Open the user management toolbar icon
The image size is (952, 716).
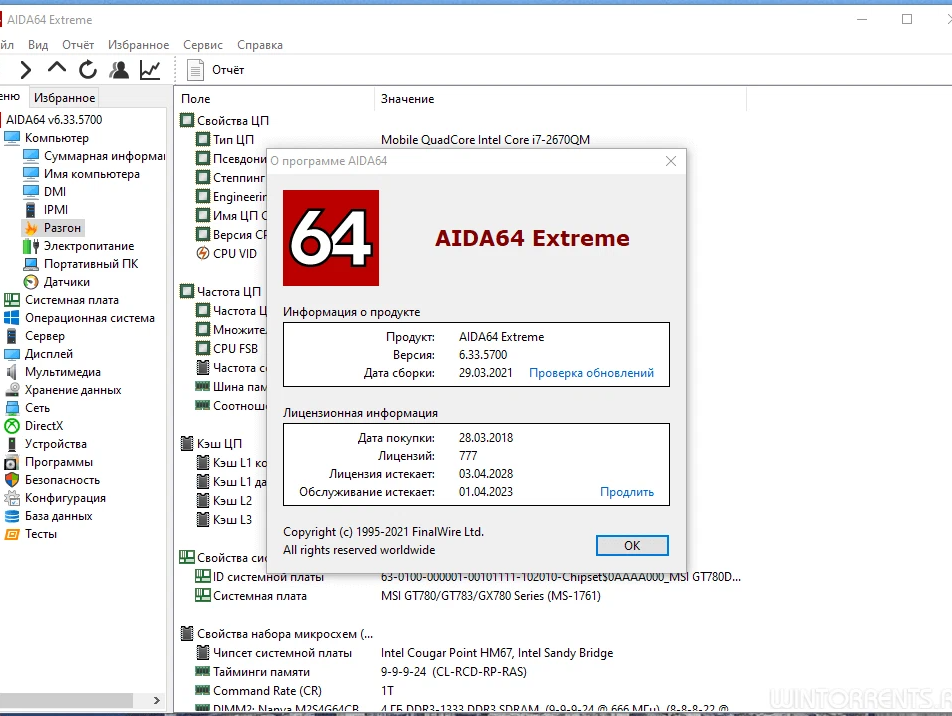point(119,70)
